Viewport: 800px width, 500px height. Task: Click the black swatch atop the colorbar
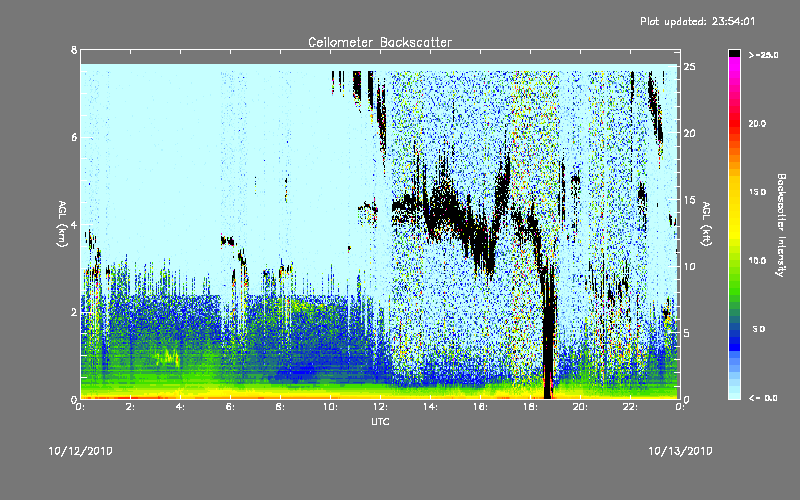734,53
